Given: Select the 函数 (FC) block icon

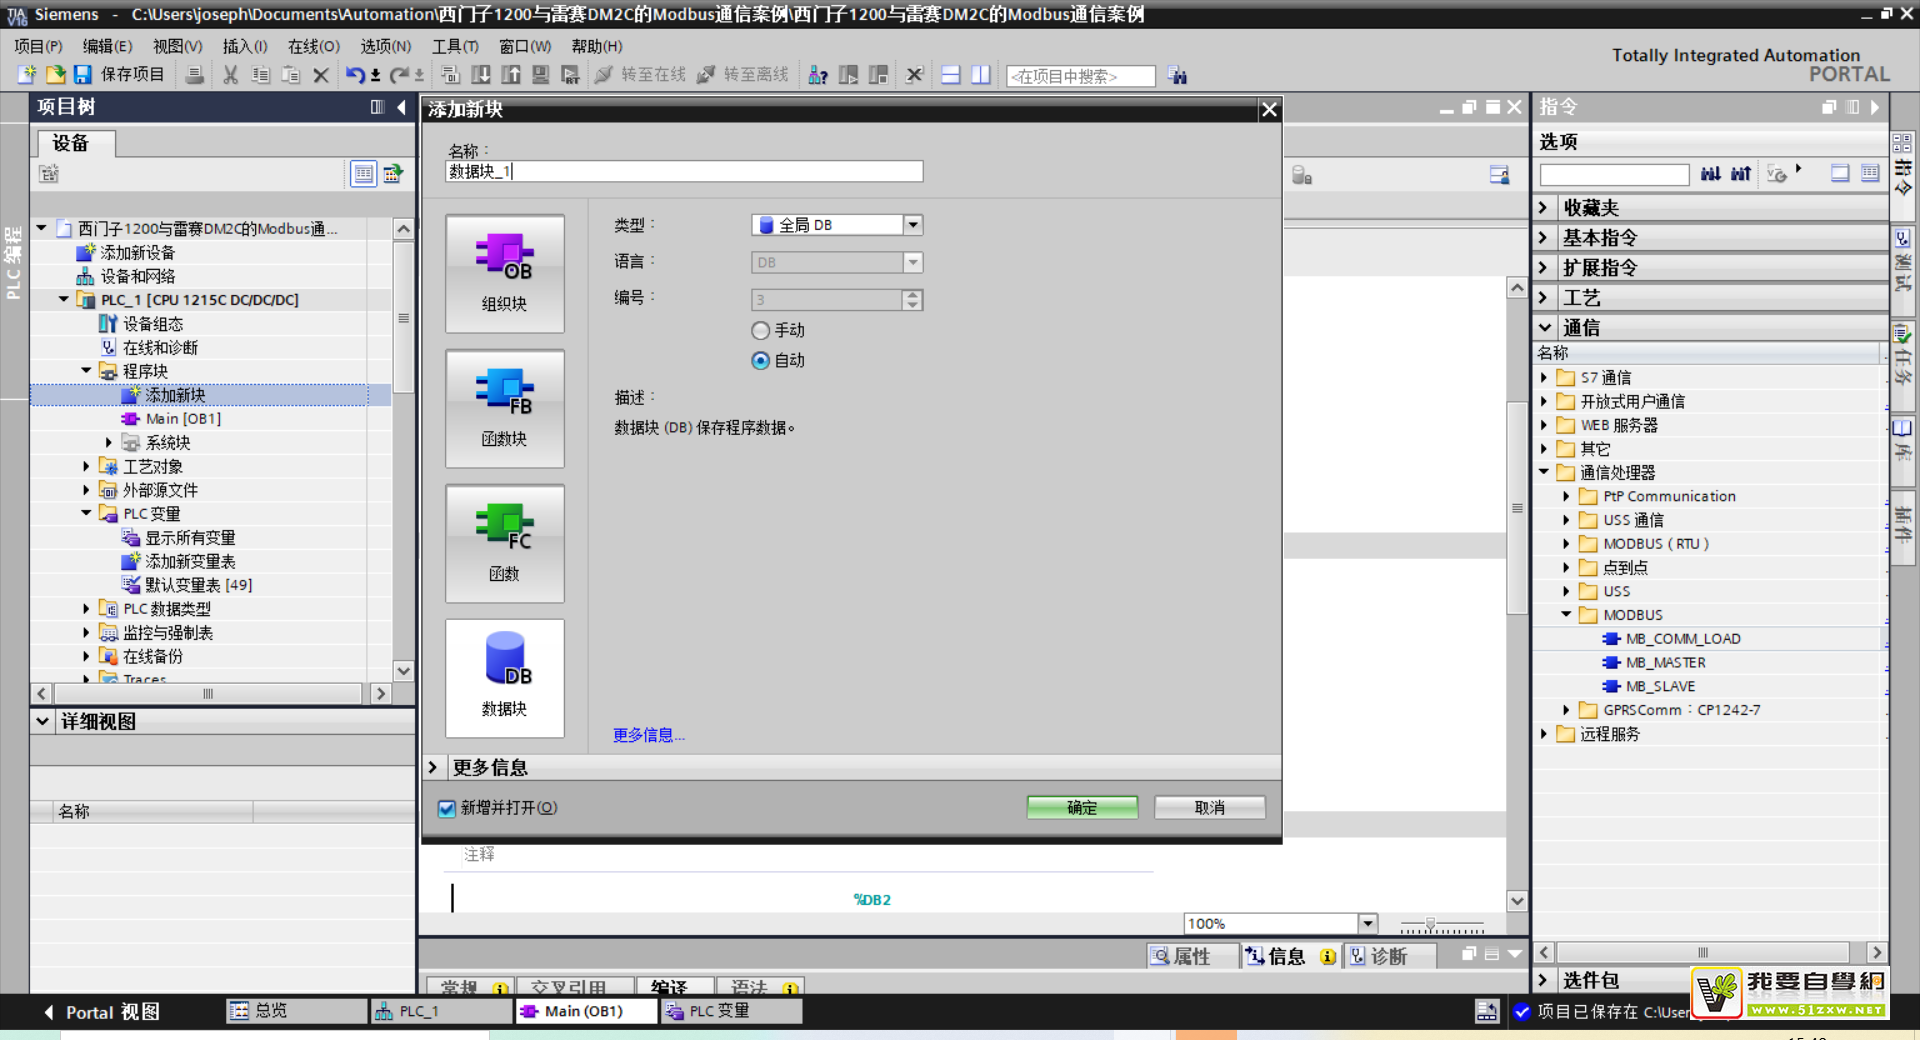Looking at the screenshot, I should tap(504, 542).
